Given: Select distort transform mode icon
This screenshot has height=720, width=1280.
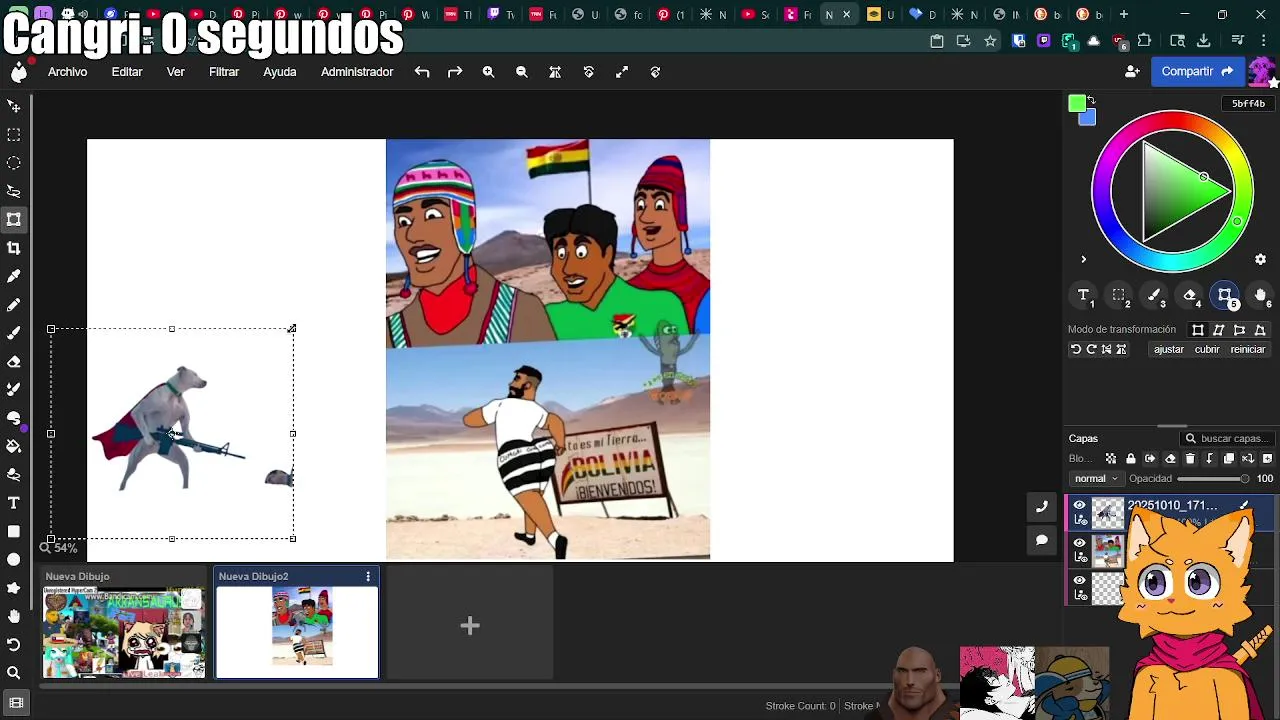Looking at the screenshot, I should 1239,330.
